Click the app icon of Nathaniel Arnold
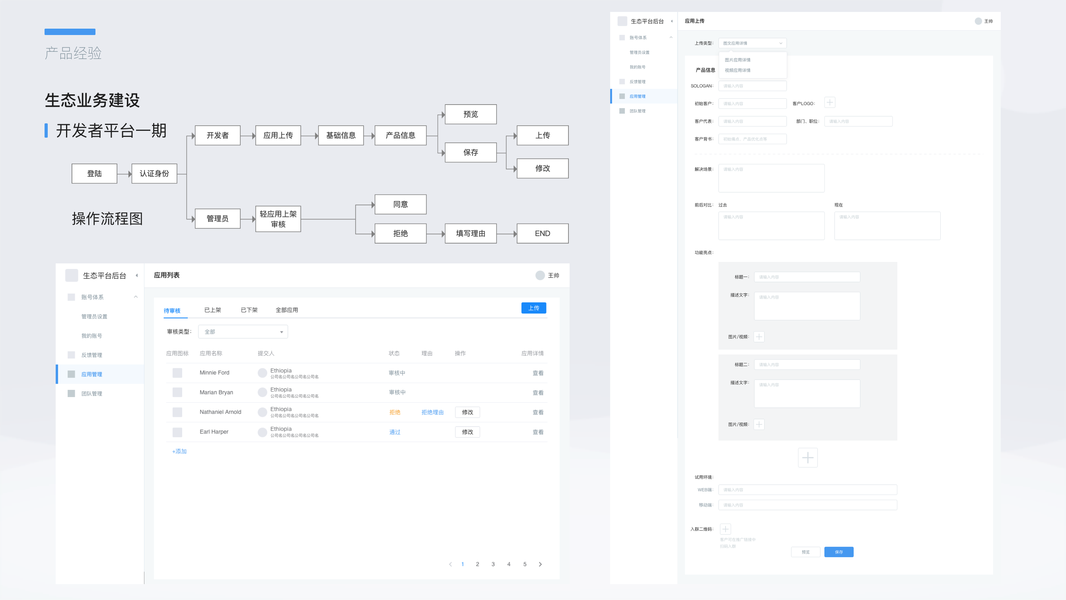Image resolution: width=1066 pixels, height=600 pixels. tap(177, 412)
